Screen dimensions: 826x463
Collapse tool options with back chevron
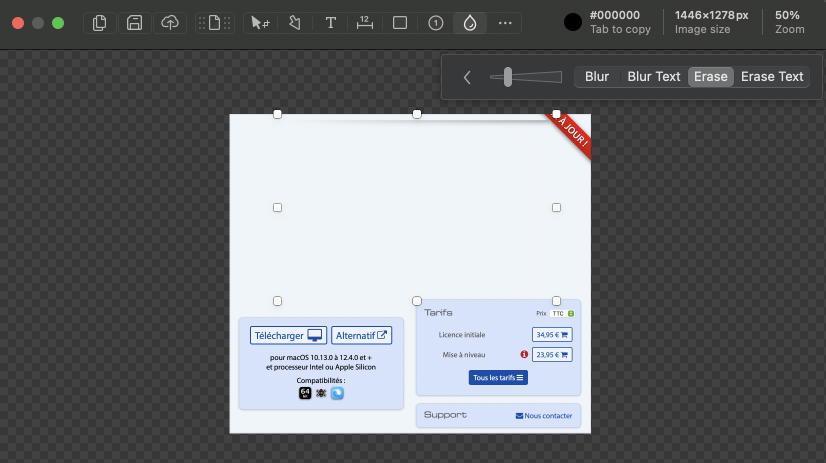pos(467,77)
